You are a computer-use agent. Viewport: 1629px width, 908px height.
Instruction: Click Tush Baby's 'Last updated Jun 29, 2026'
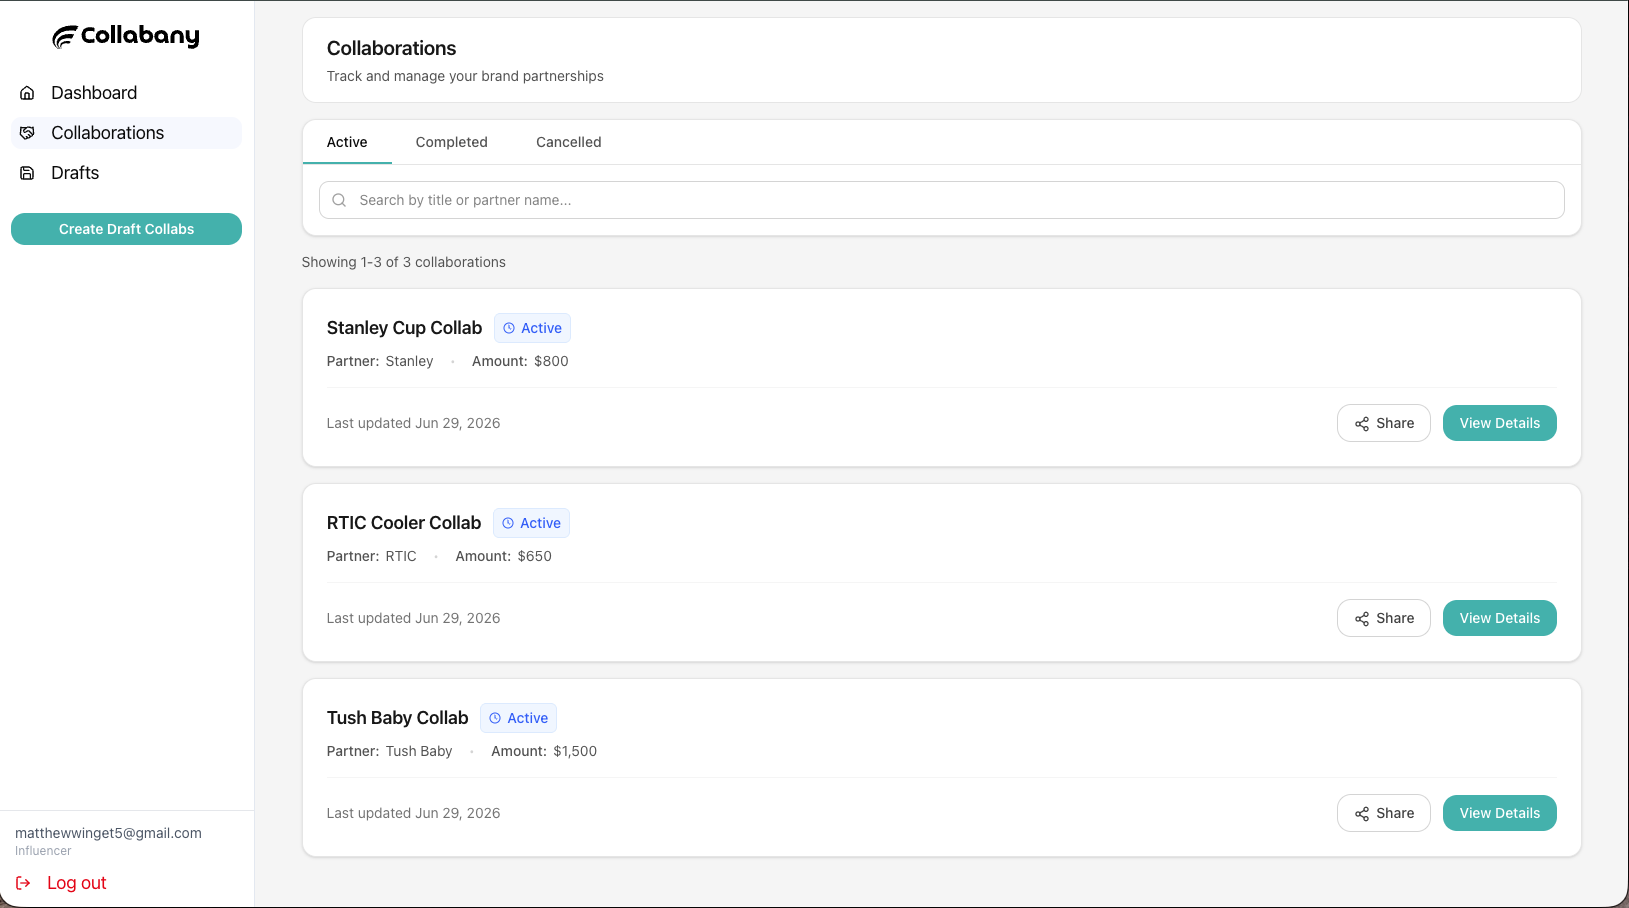[x=413, y=813]
